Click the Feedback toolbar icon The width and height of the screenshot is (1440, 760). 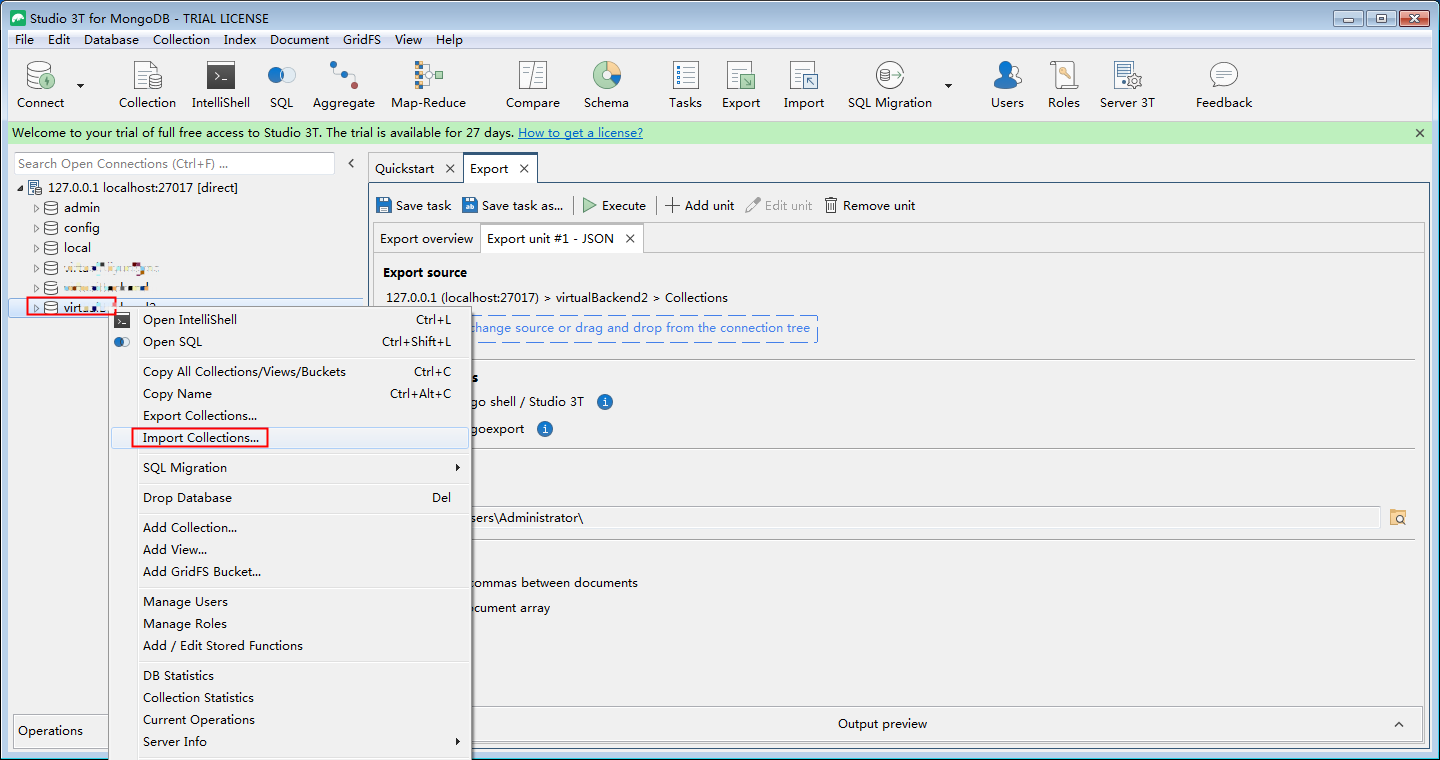pos(1224,85)
